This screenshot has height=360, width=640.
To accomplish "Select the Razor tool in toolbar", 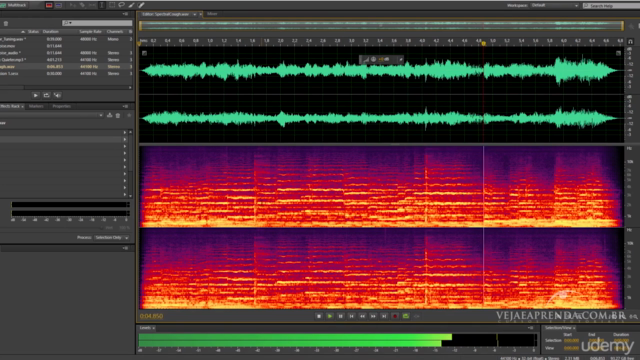I will [x=82, y=5].
